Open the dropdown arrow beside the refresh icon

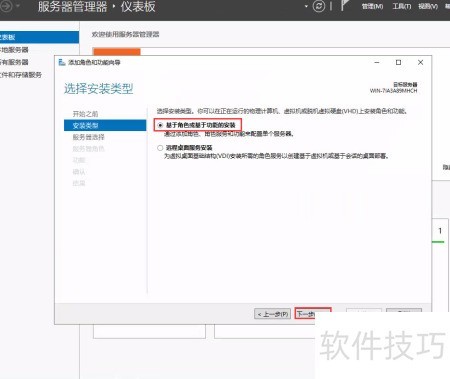coord(306,6)
